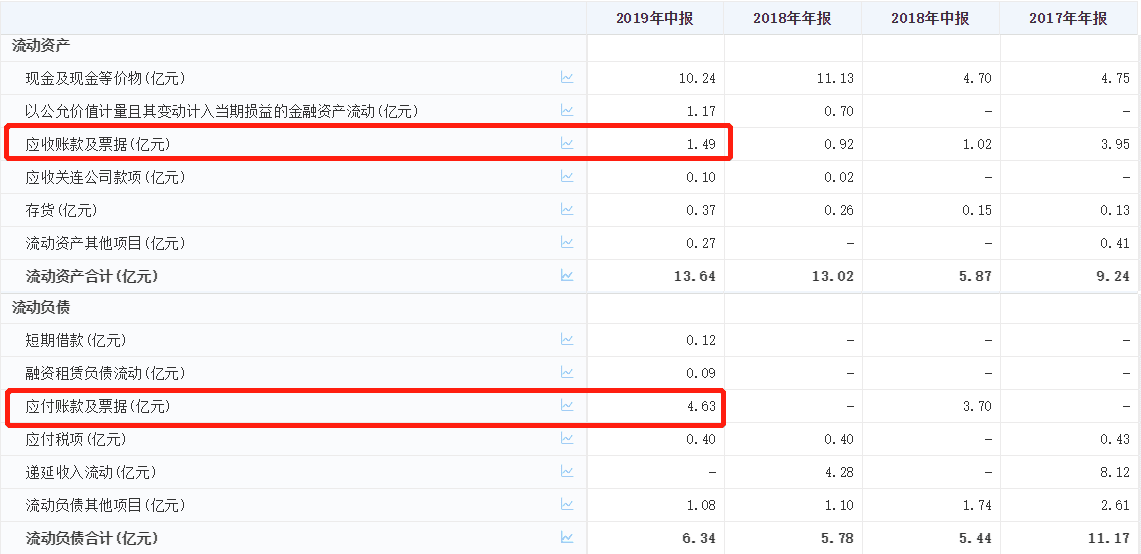Image resolution: width=1141 pixels, height=554 pixels.
Task: Click trend icon next to 短期借款
Action: tap(567, 339)
